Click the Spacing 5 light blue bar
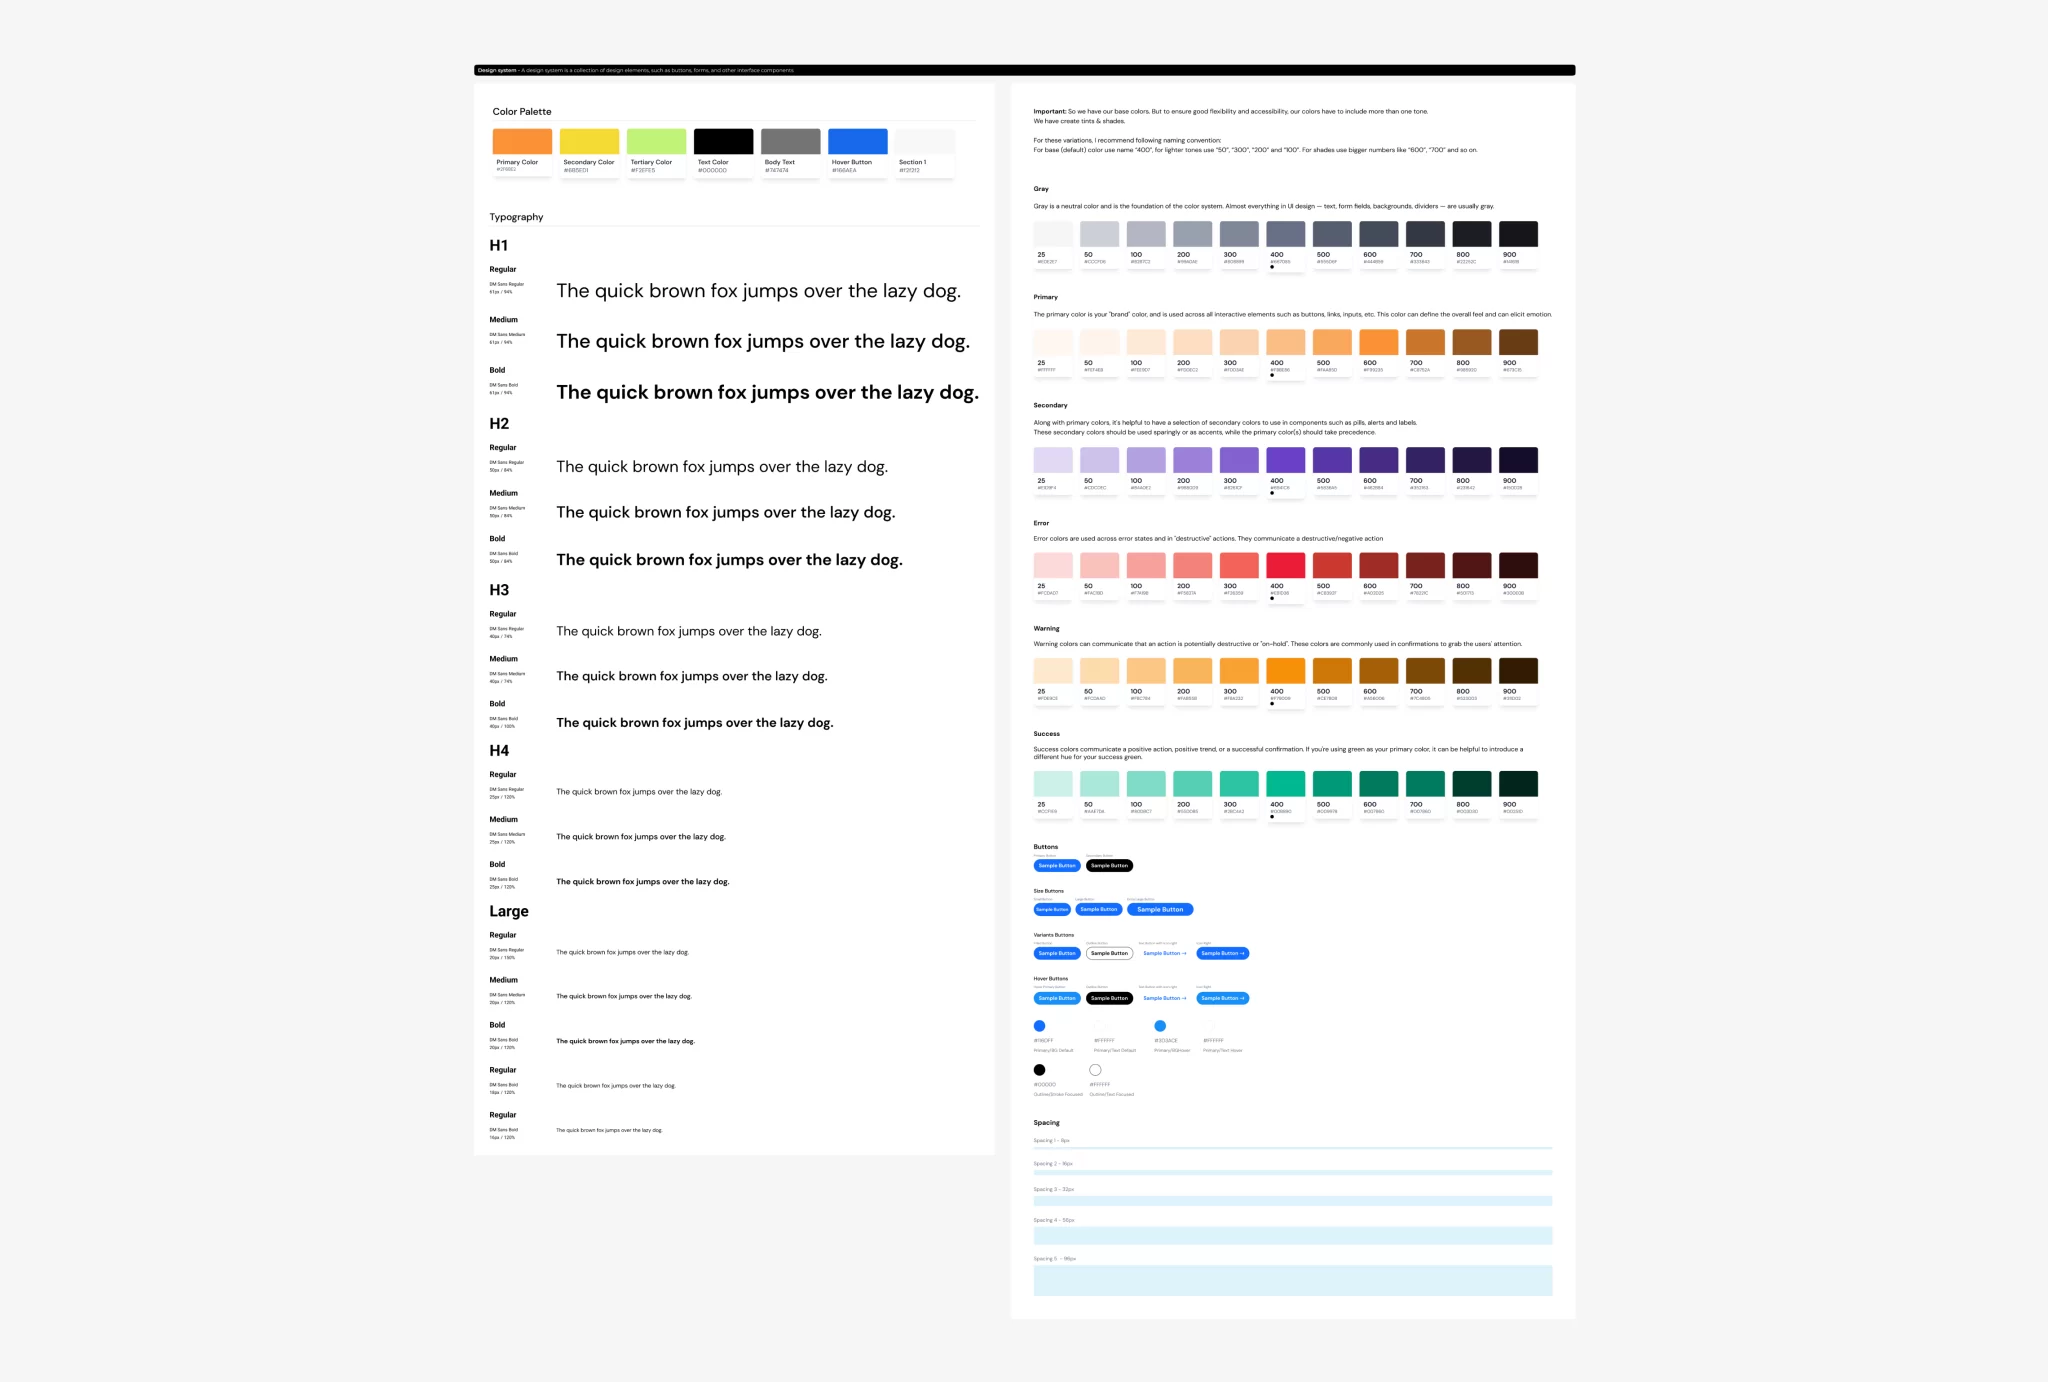 coord(1293,1281)
